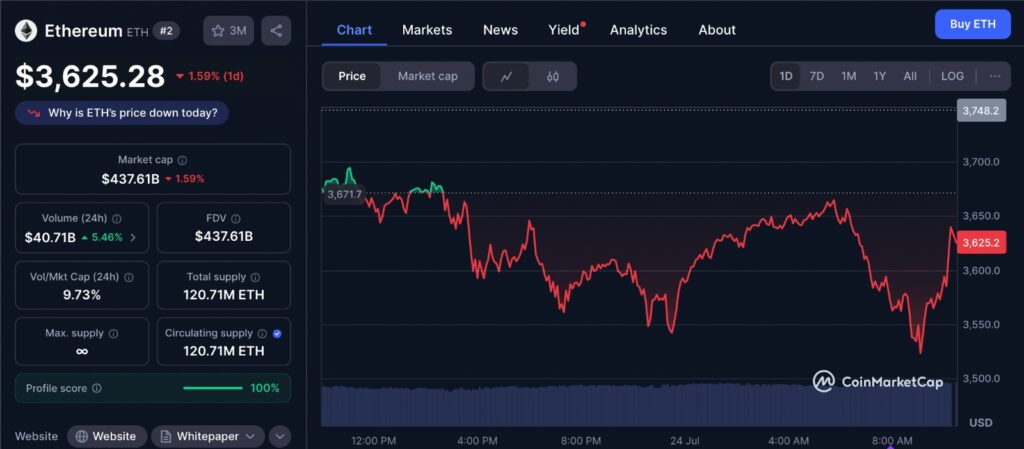Click the 120.71M ETH total supply value

point(224,295)
